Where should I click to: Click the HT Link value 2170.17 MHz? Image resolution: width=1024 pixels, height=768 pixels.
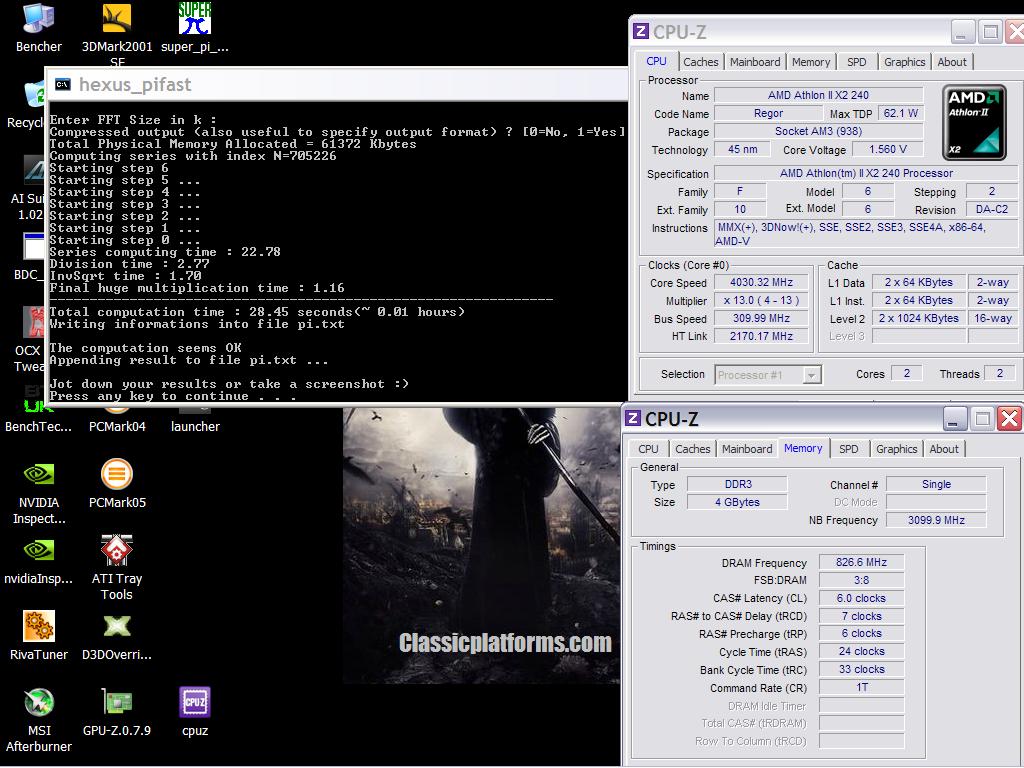pos(761,336)
